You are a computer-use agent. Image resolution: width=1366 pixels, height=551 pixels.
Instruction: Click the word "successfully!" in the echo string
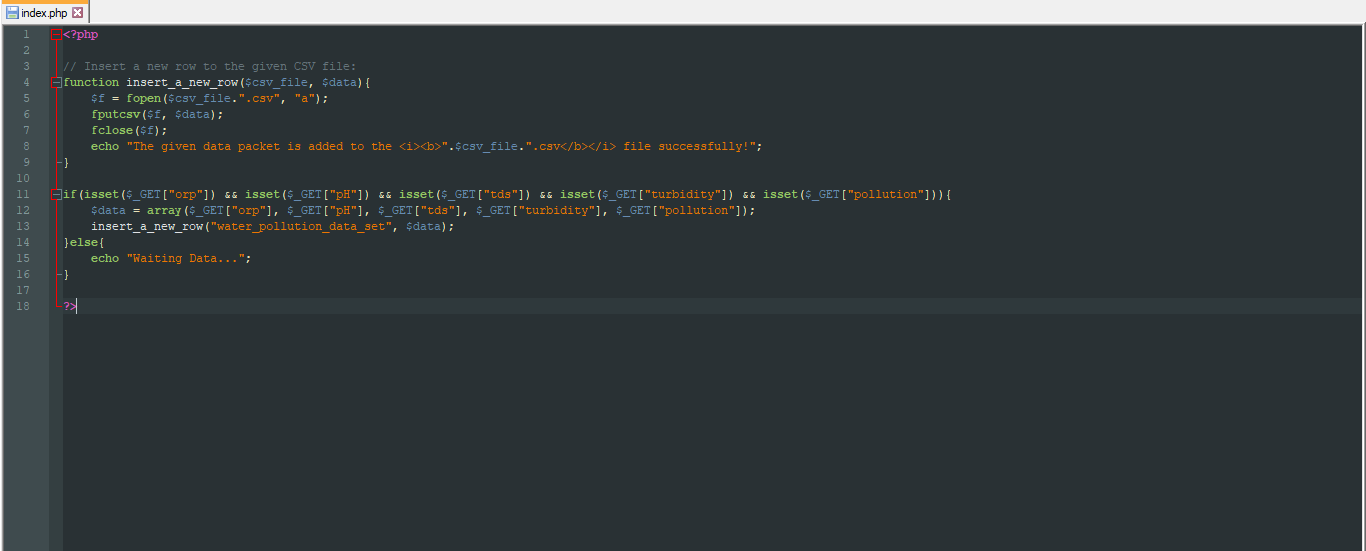pyautogui.click(x=712, y=146)
